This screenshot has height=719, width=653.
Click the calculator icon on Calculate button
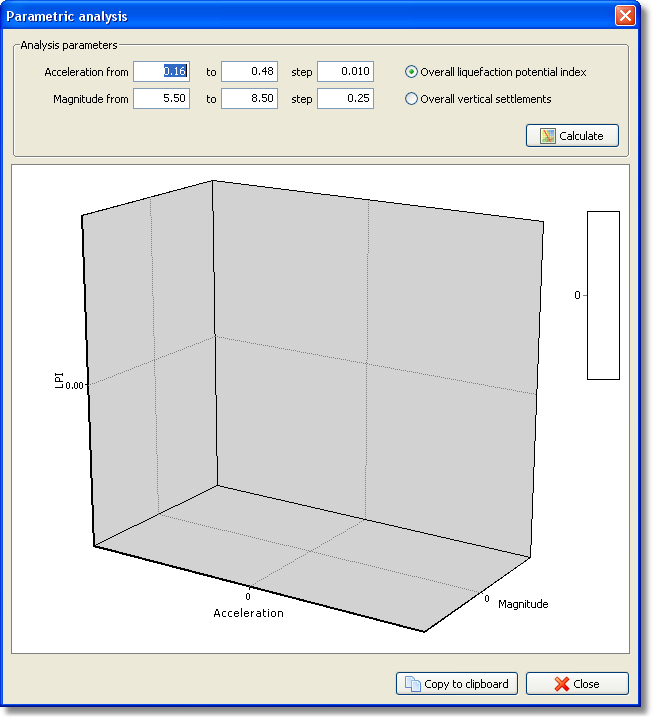click(547, 136)
